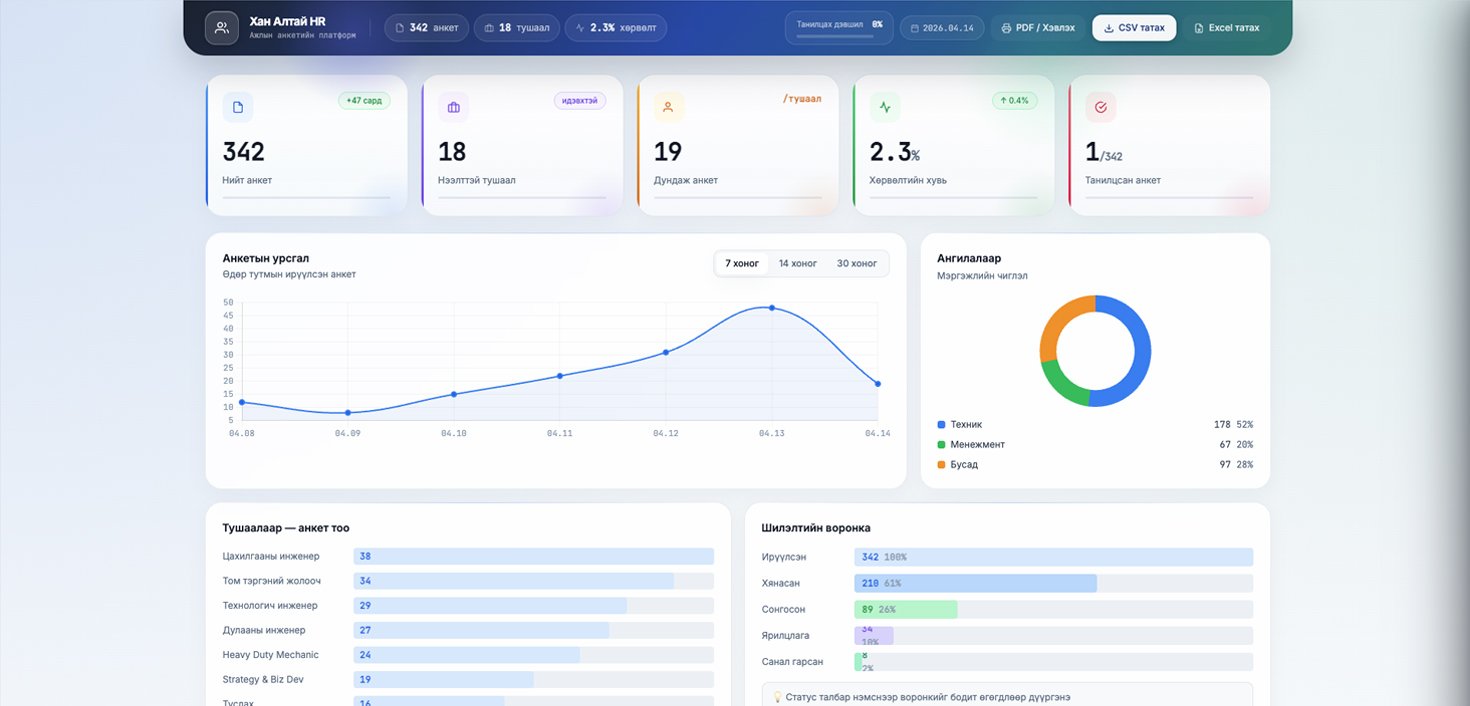Screen dimensions: 1470x706
Task: Click the Дулааны инженер bar
Action: pos(481,630)
